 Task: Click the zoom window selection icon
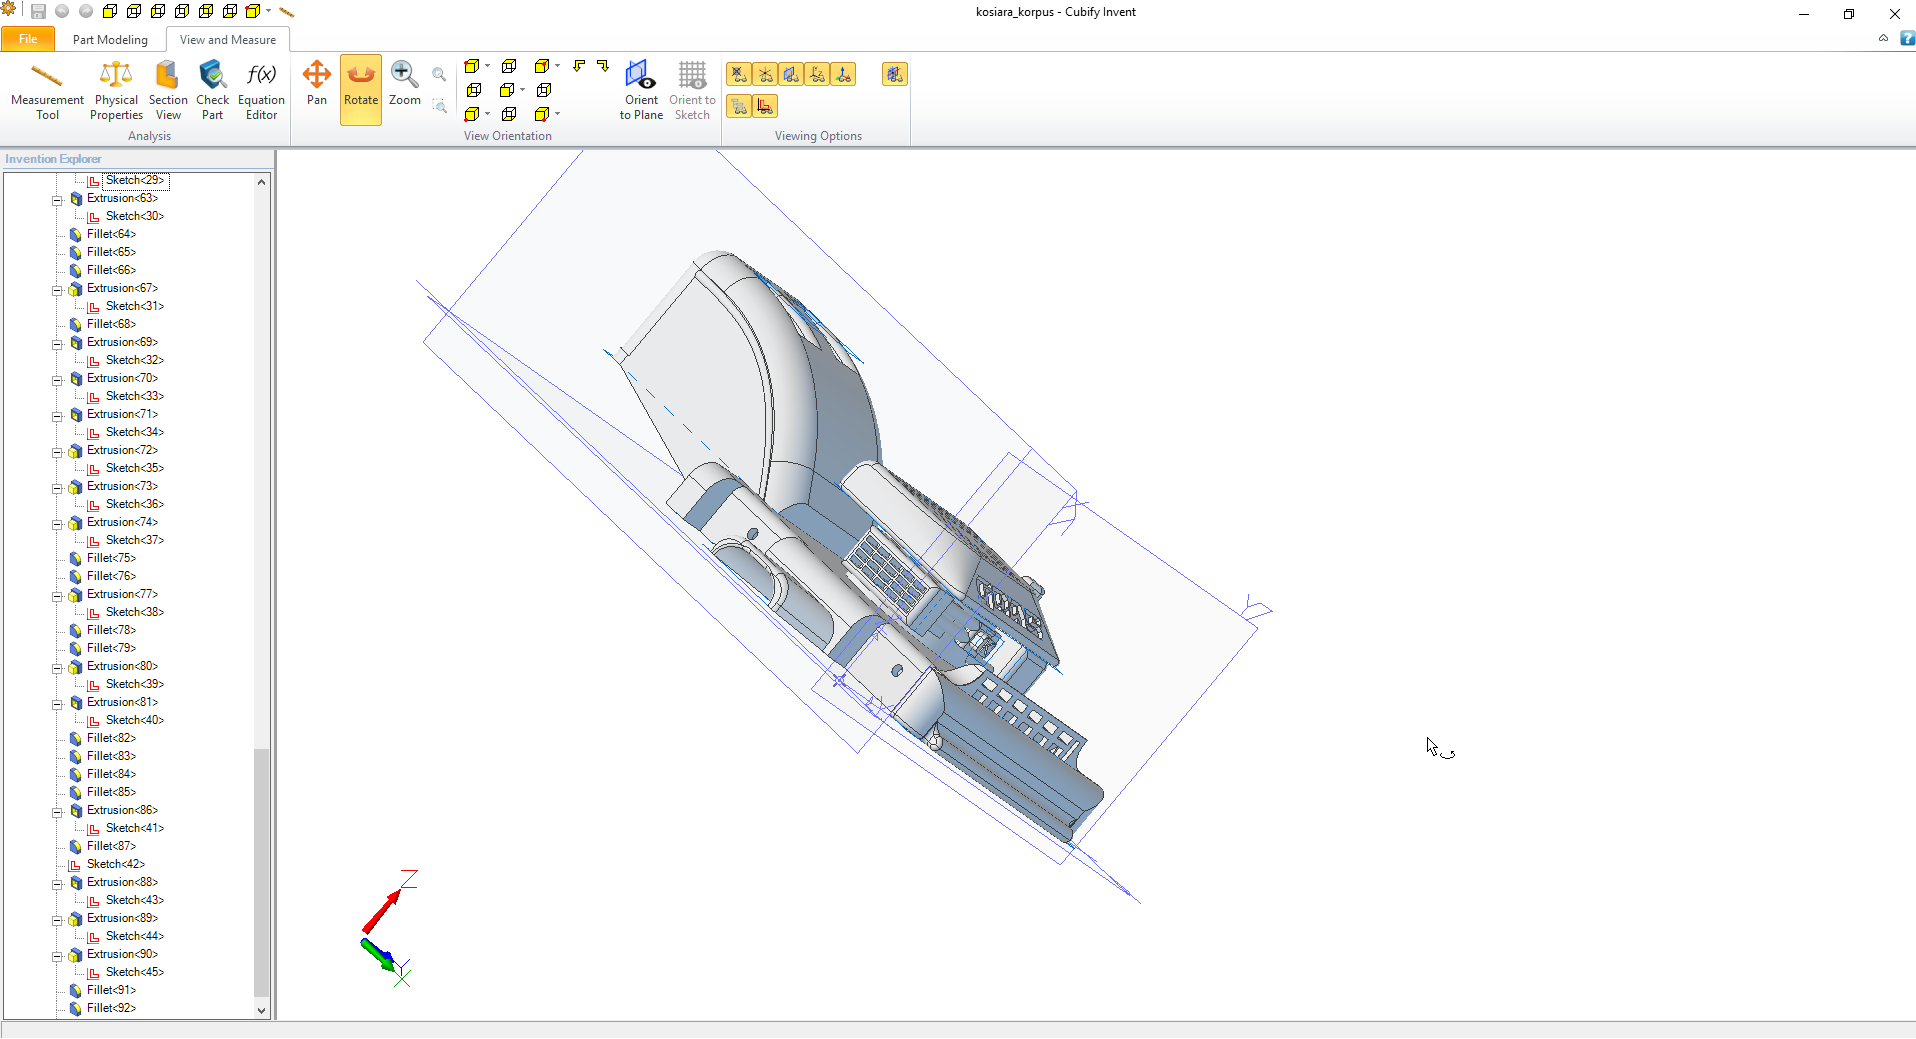[439, 105]
